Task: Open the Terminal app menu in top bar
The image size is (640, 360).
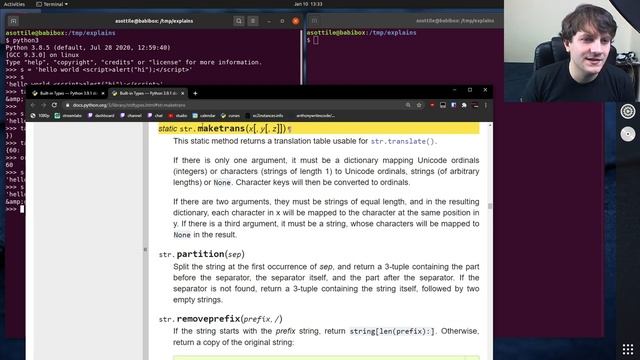Action: pyautogui.click(x=52, y=4)
